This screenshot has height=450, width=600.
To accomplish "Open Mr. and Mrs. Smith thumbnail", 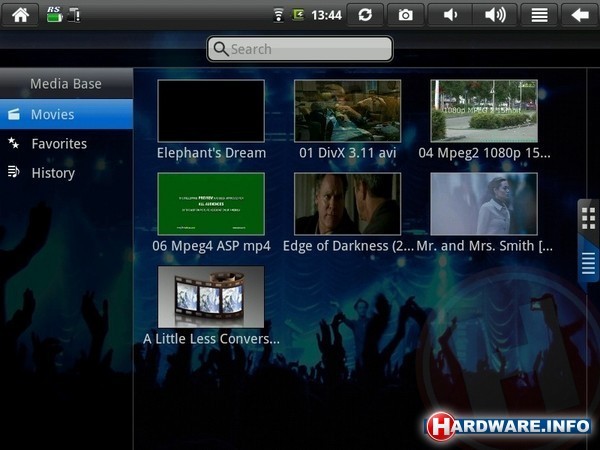I will click(484, 204).
